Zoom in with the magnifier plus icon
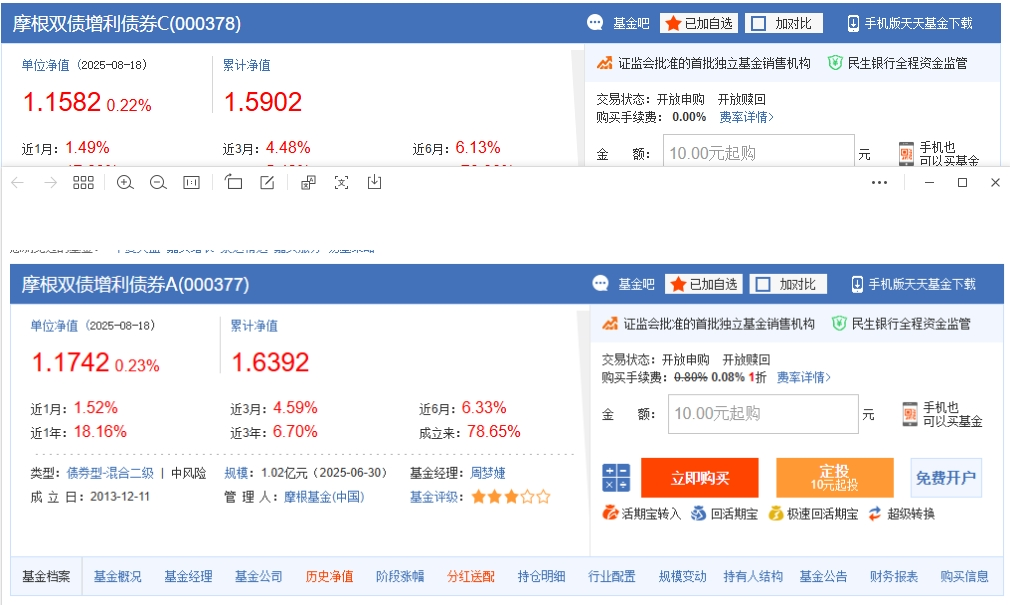Screen dimensions: 1010x605 pyautogui.click(x=125, y=183)
